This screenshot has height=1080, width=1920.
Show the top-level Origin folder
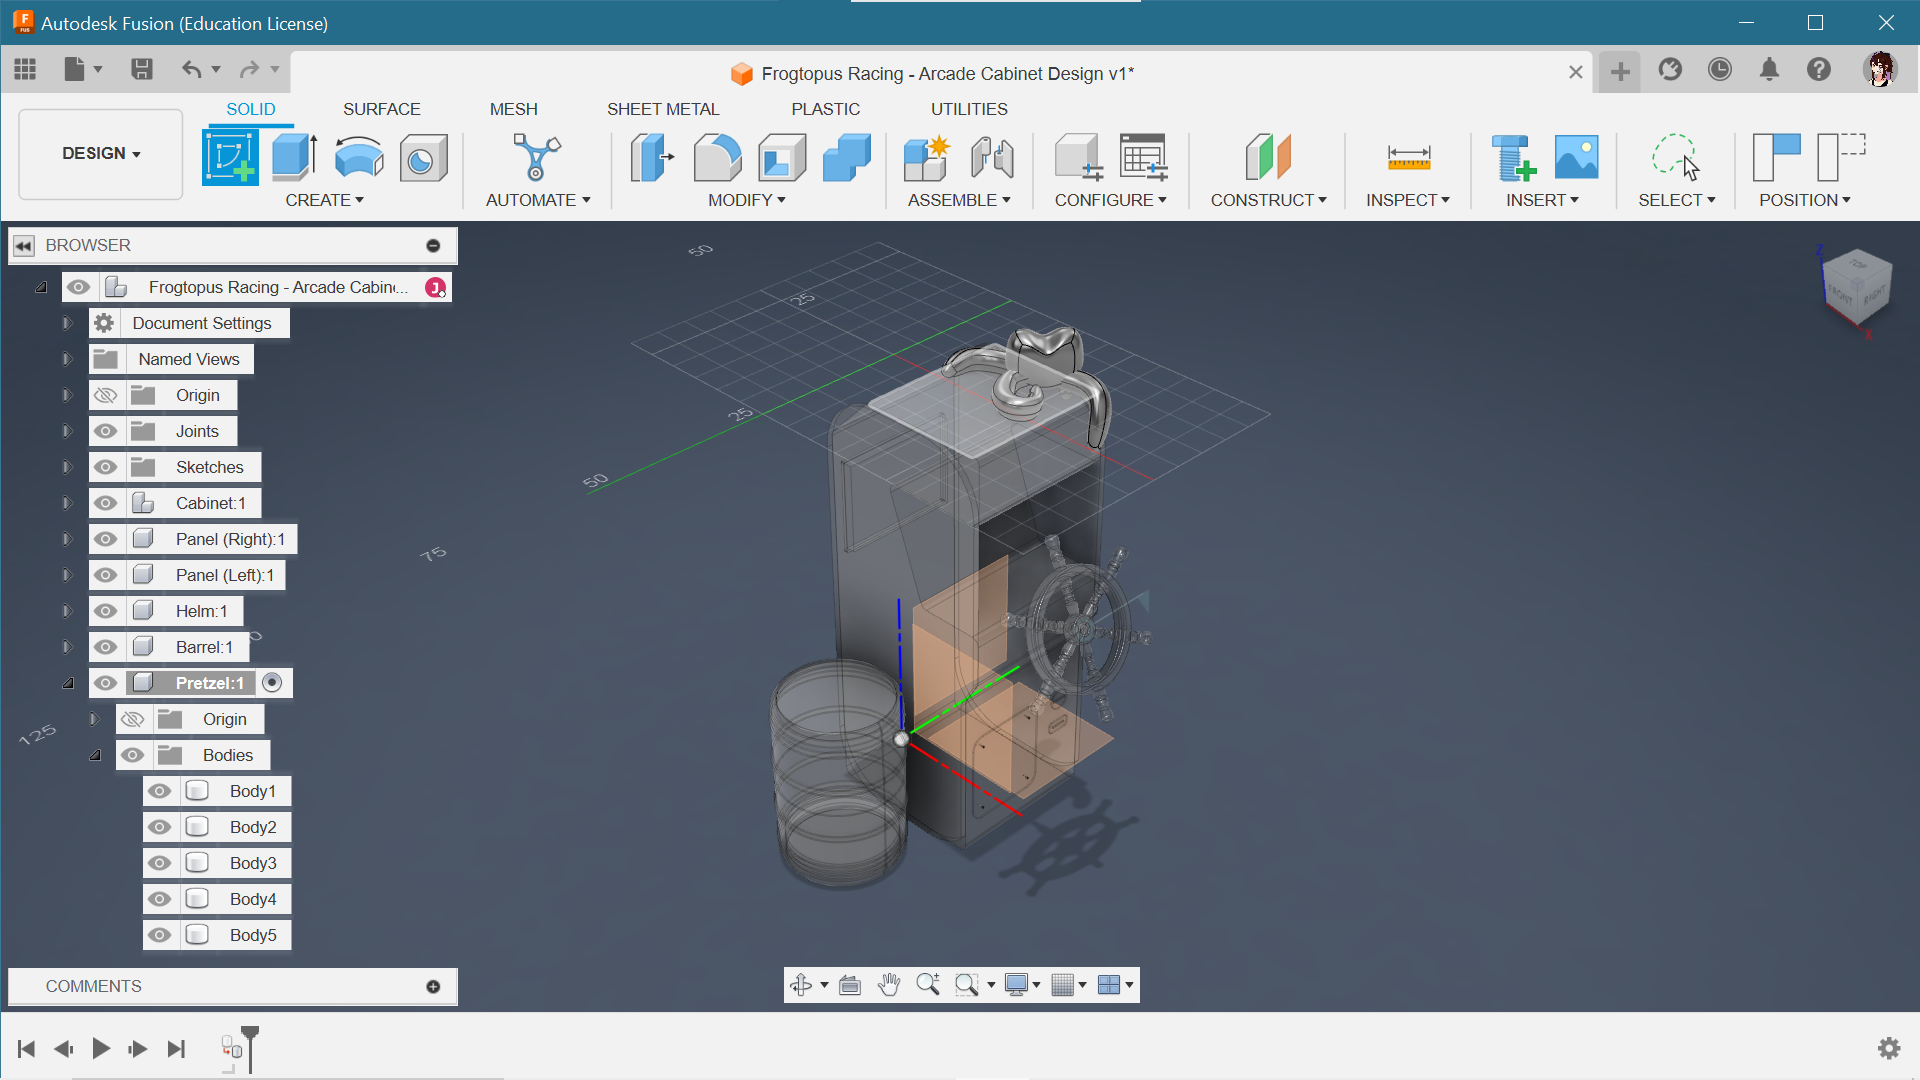click(106, 395)
